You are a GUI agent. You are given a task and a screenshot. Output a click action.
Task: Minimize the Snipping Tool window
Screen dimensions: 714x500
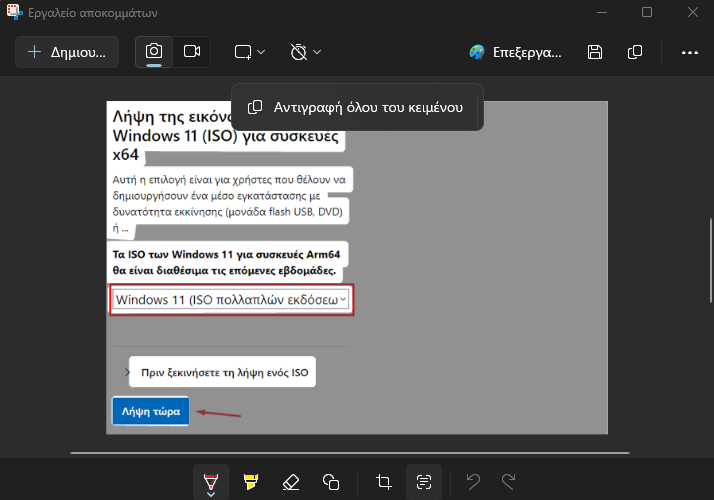tap(602, 12)
